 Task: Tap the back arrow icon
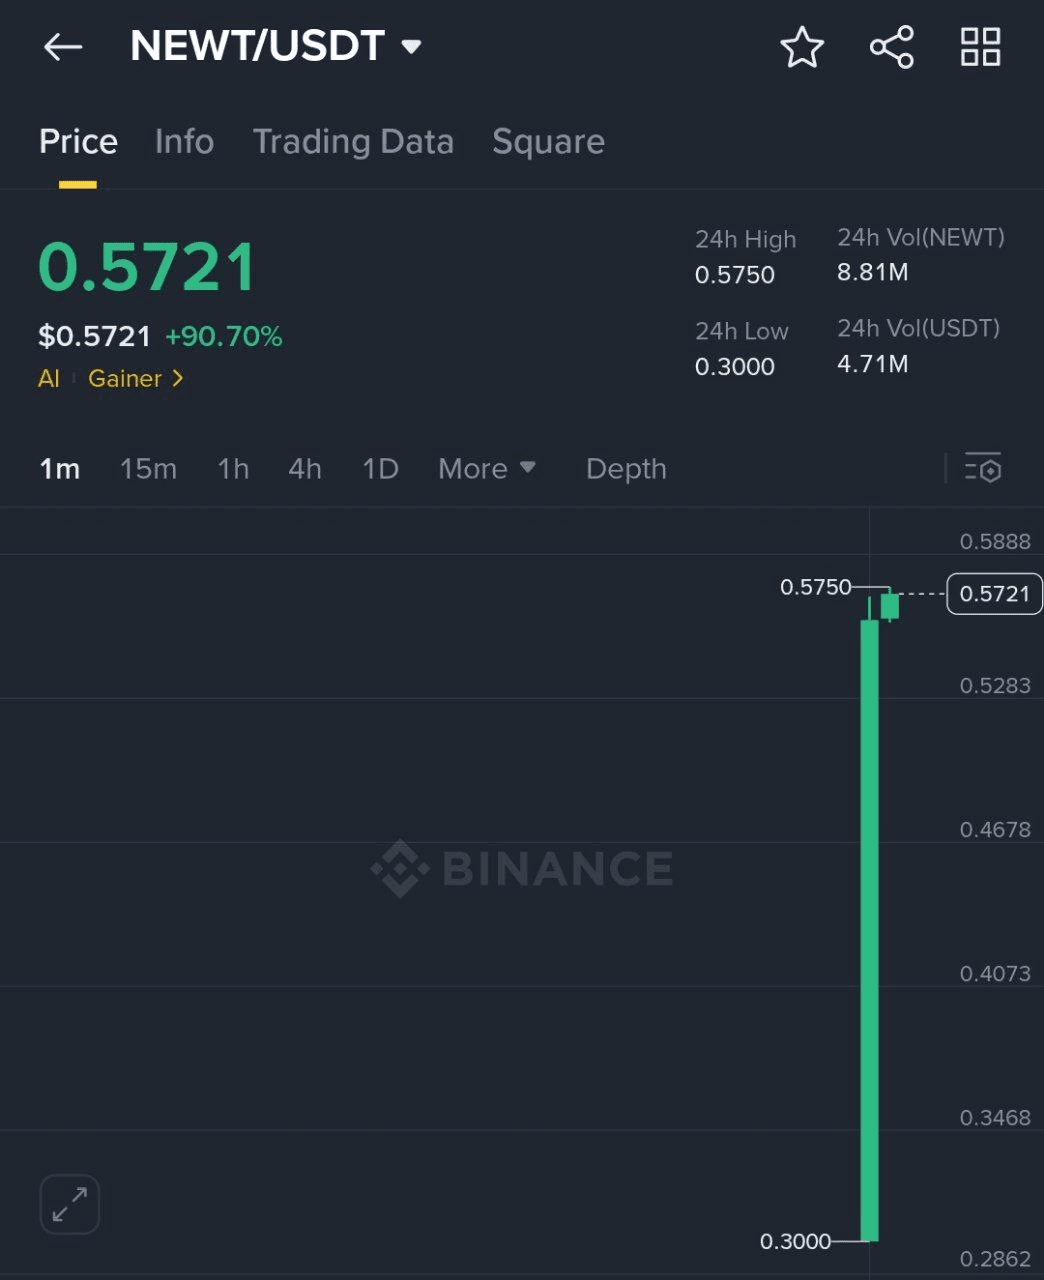point(63,47)
